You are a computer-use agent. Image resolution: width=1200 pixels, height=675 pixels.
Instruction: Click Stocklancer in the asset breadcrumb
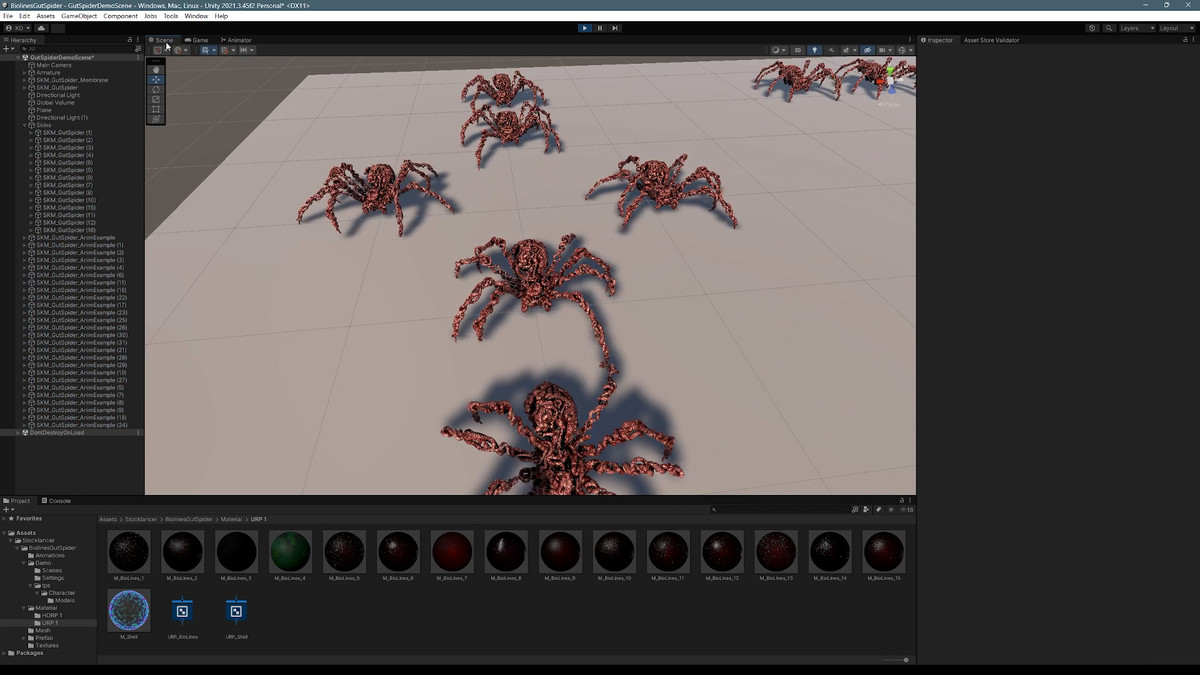pyautogui.click(x=141, y=519)
